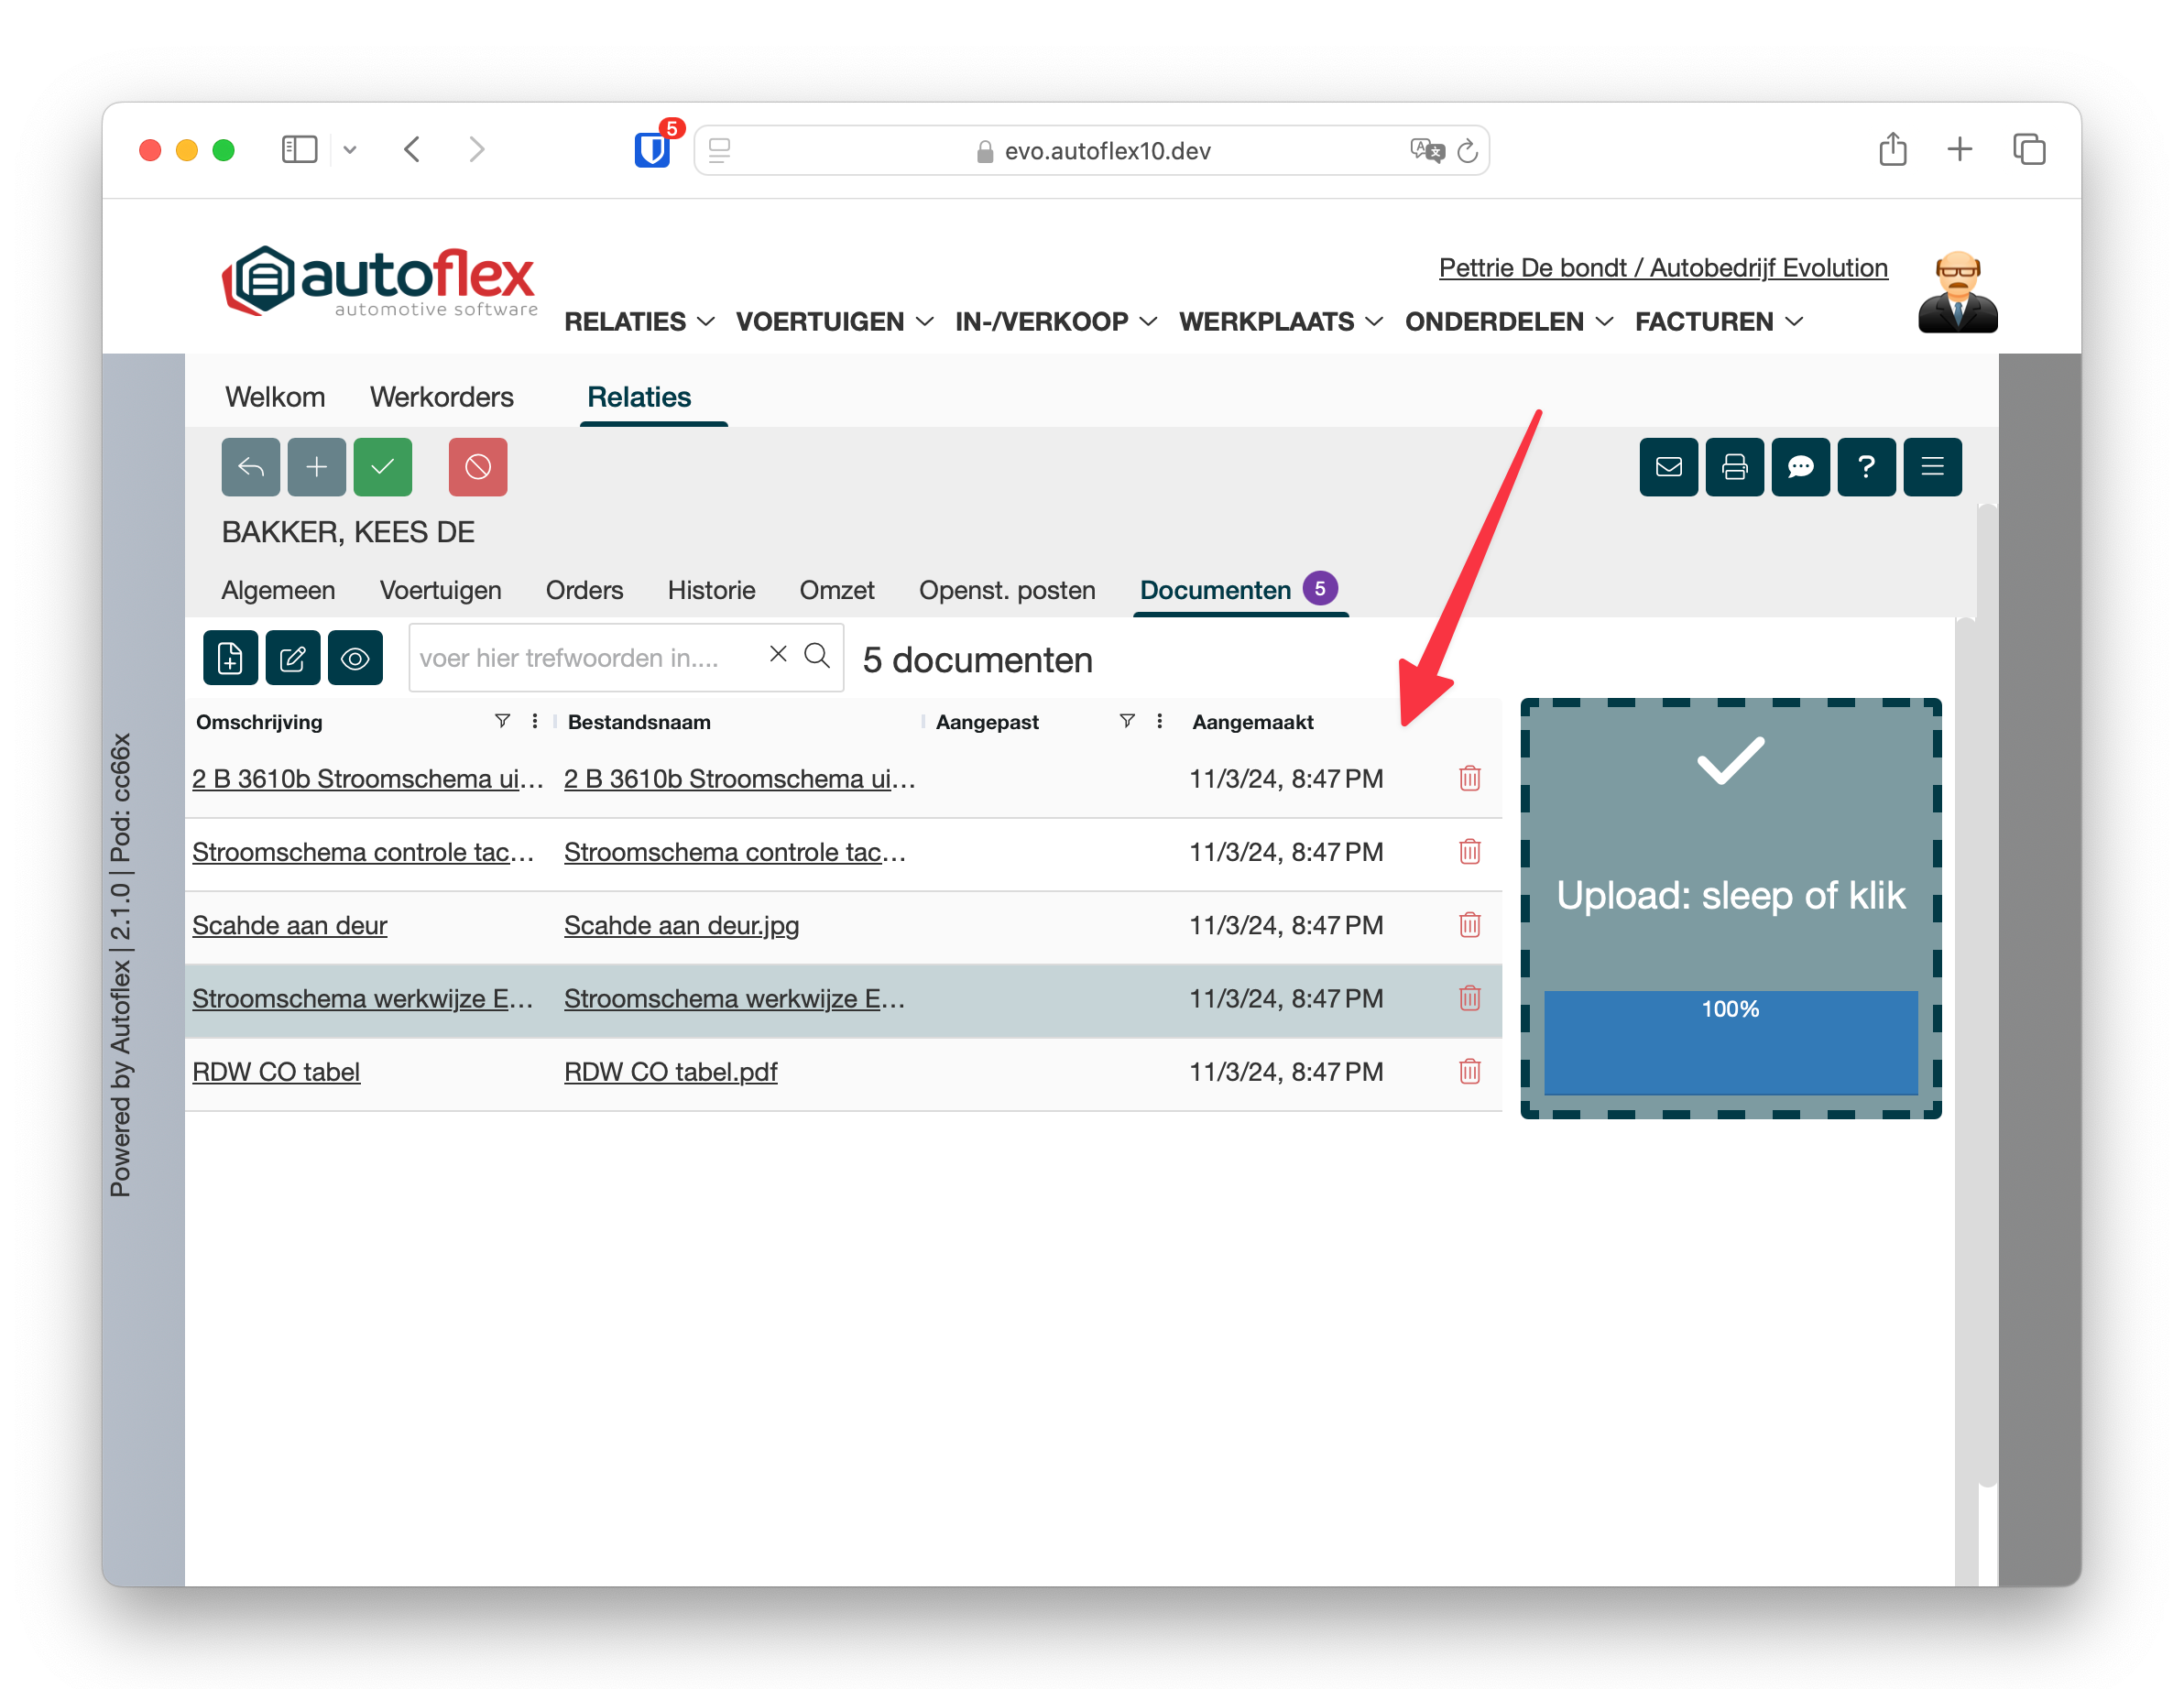Click the add new document icon
The width and height of the screenshot is (2184, 1689).
[x=230, y=658]
